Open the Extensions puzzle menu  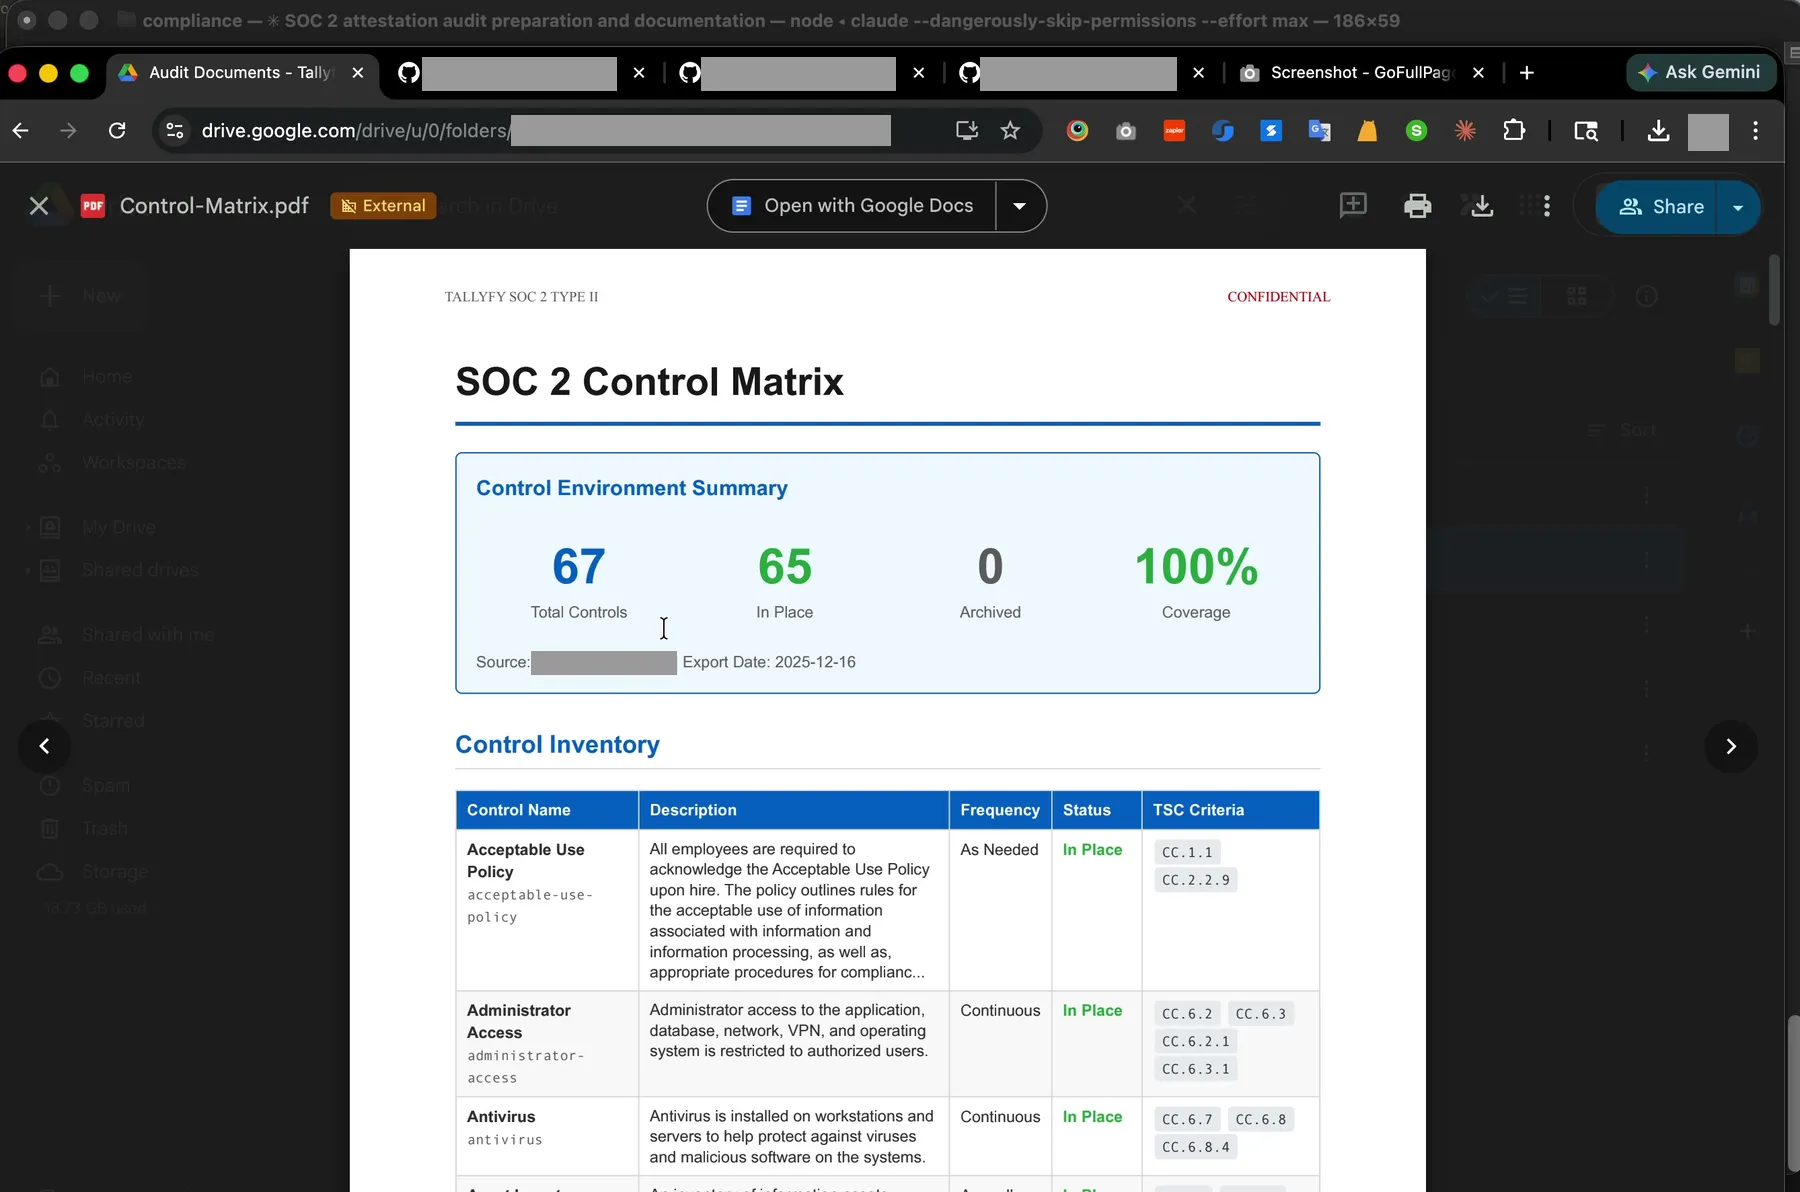[1514, 131]
